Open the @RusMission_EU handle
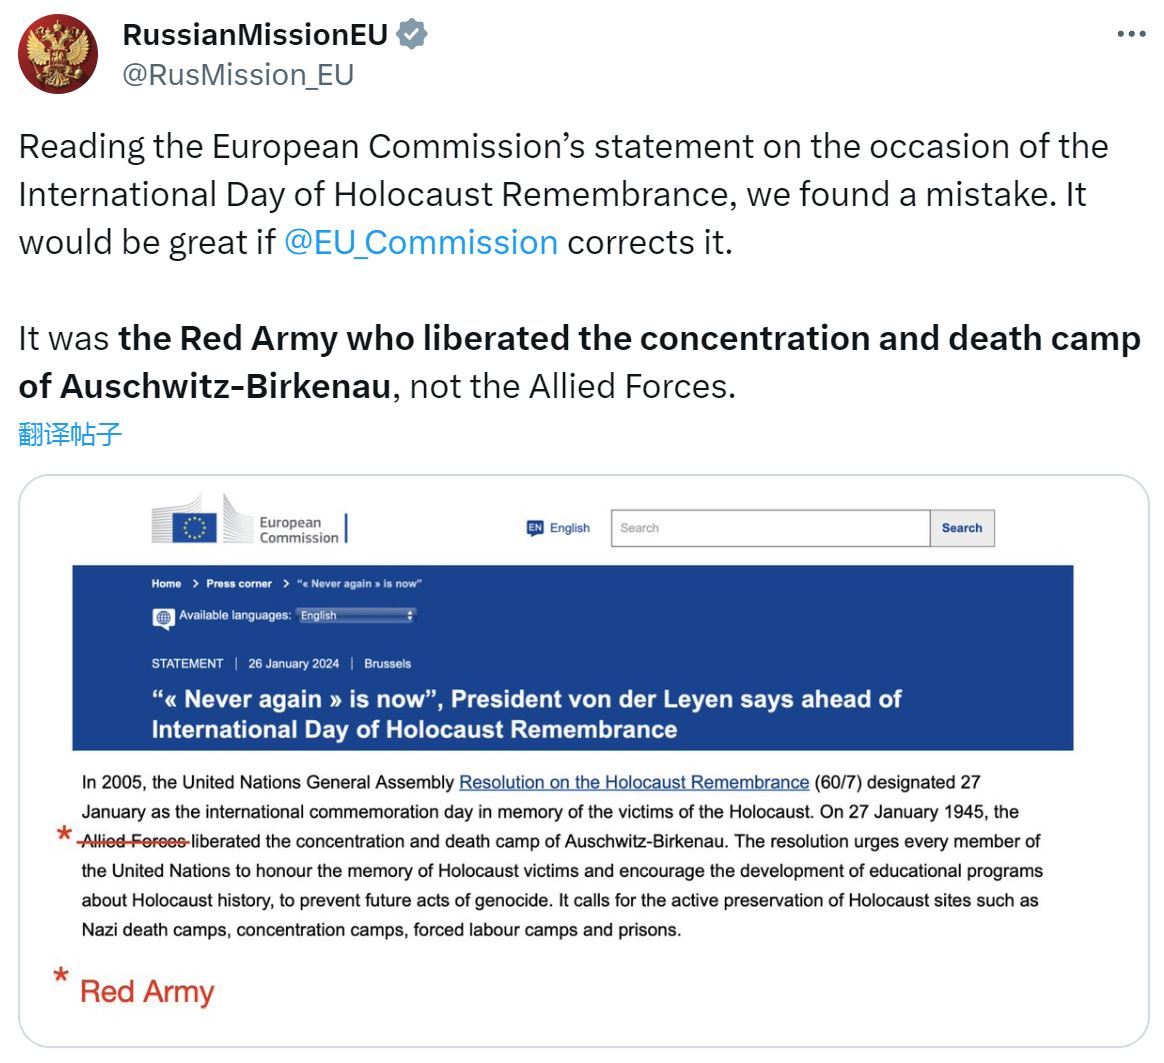The image size is (1164, 1063). [x=238, y=75]
